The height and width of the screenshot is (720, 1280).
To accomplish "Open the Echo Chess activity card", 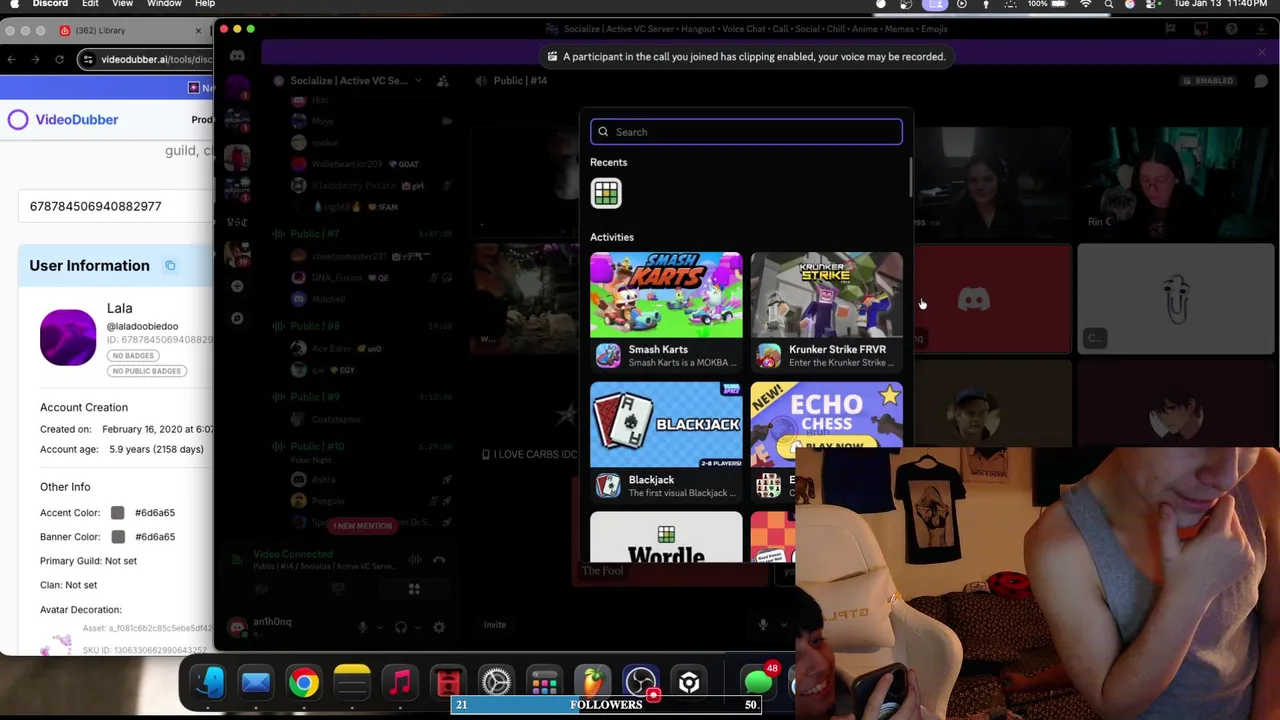I will [x=826, y=425].
